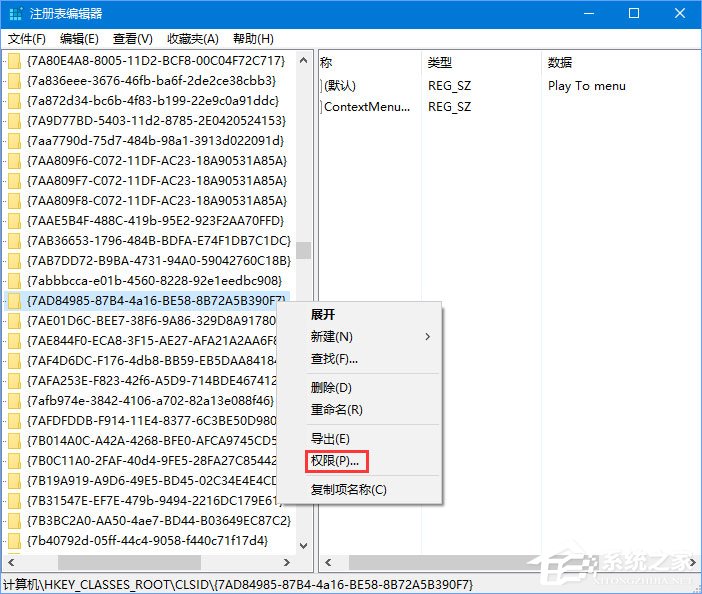The width and height of the screenshot is (702, 594).
Task: Click the folder icon of {7AB36653-1796-484B-BDFA-E74F1DB7C1DC}
Action: 14,241
